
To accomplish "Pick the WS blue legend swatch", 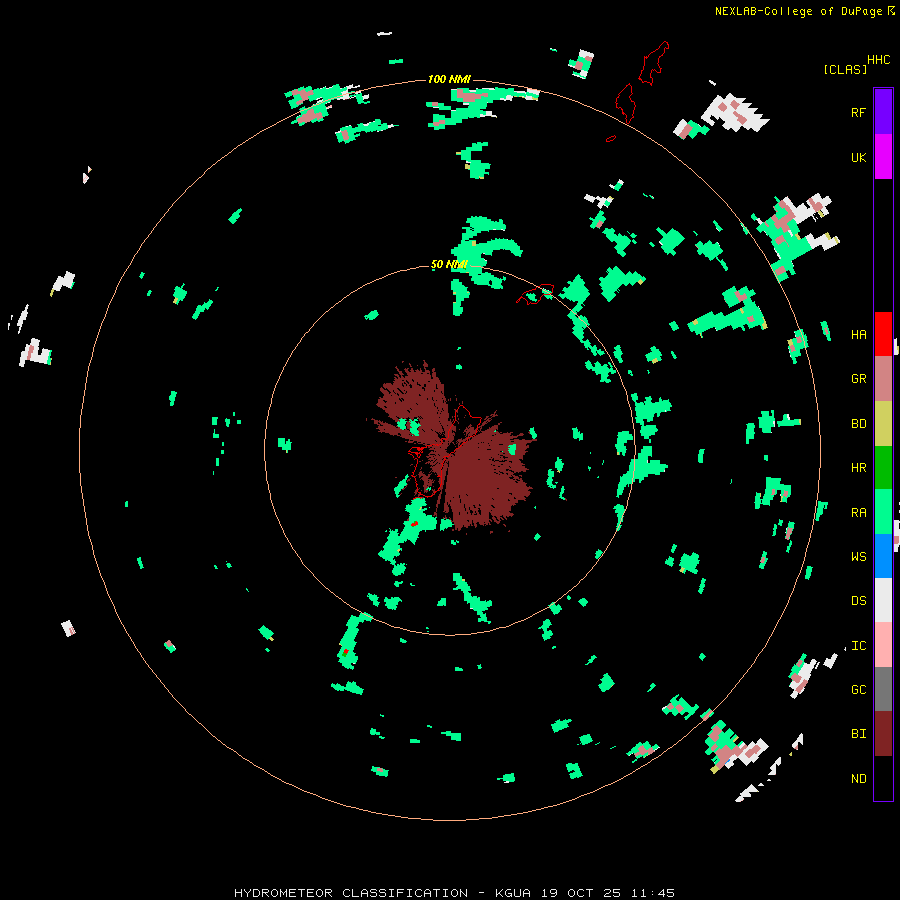I will click(883, 556).
